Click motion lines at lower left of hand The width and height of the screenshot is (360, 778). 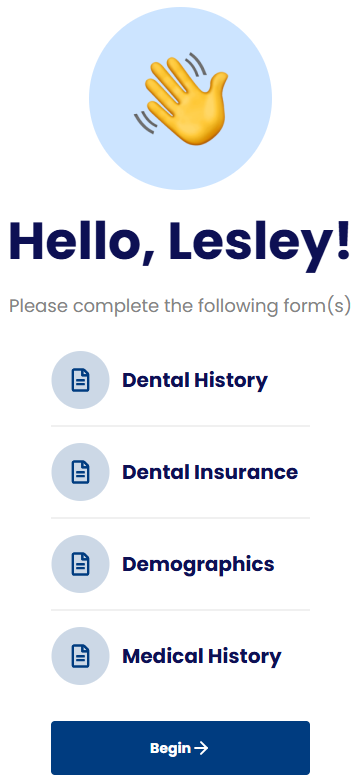146,122
